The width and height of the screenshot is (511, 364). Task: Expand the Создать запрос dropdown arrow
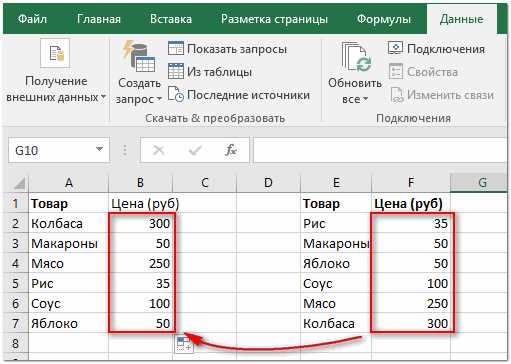coord(159,99)
